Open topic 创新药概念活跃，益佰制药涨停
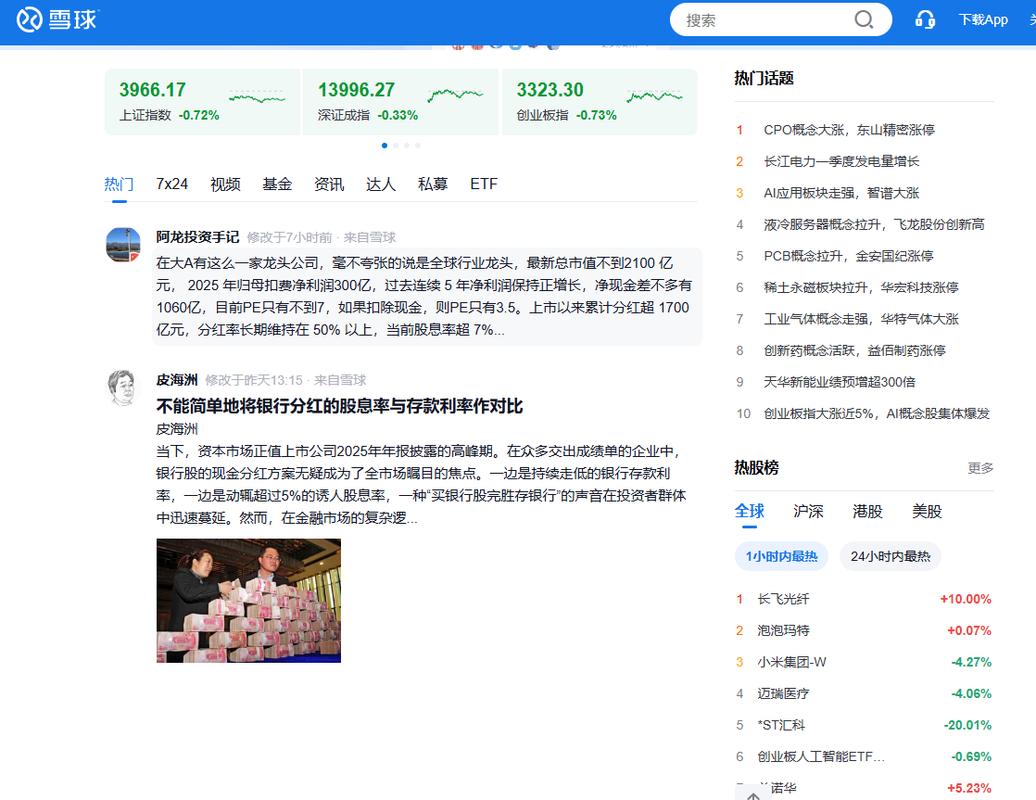The width and height of the screenshot is (1036, 800). point(854,350)
